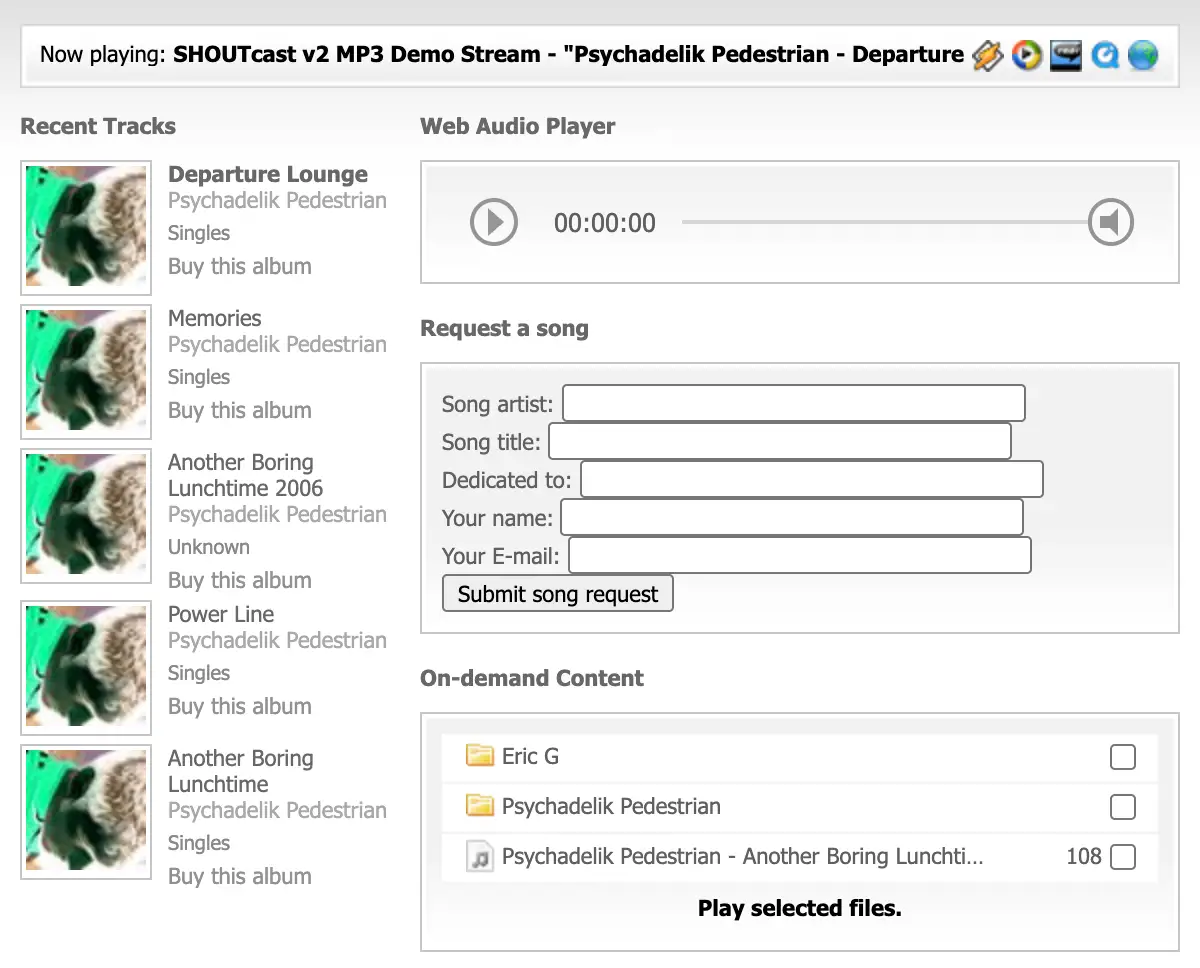Click the Song artist input field
Viewport: 1200px width, 968px height.
click(794, 403)
